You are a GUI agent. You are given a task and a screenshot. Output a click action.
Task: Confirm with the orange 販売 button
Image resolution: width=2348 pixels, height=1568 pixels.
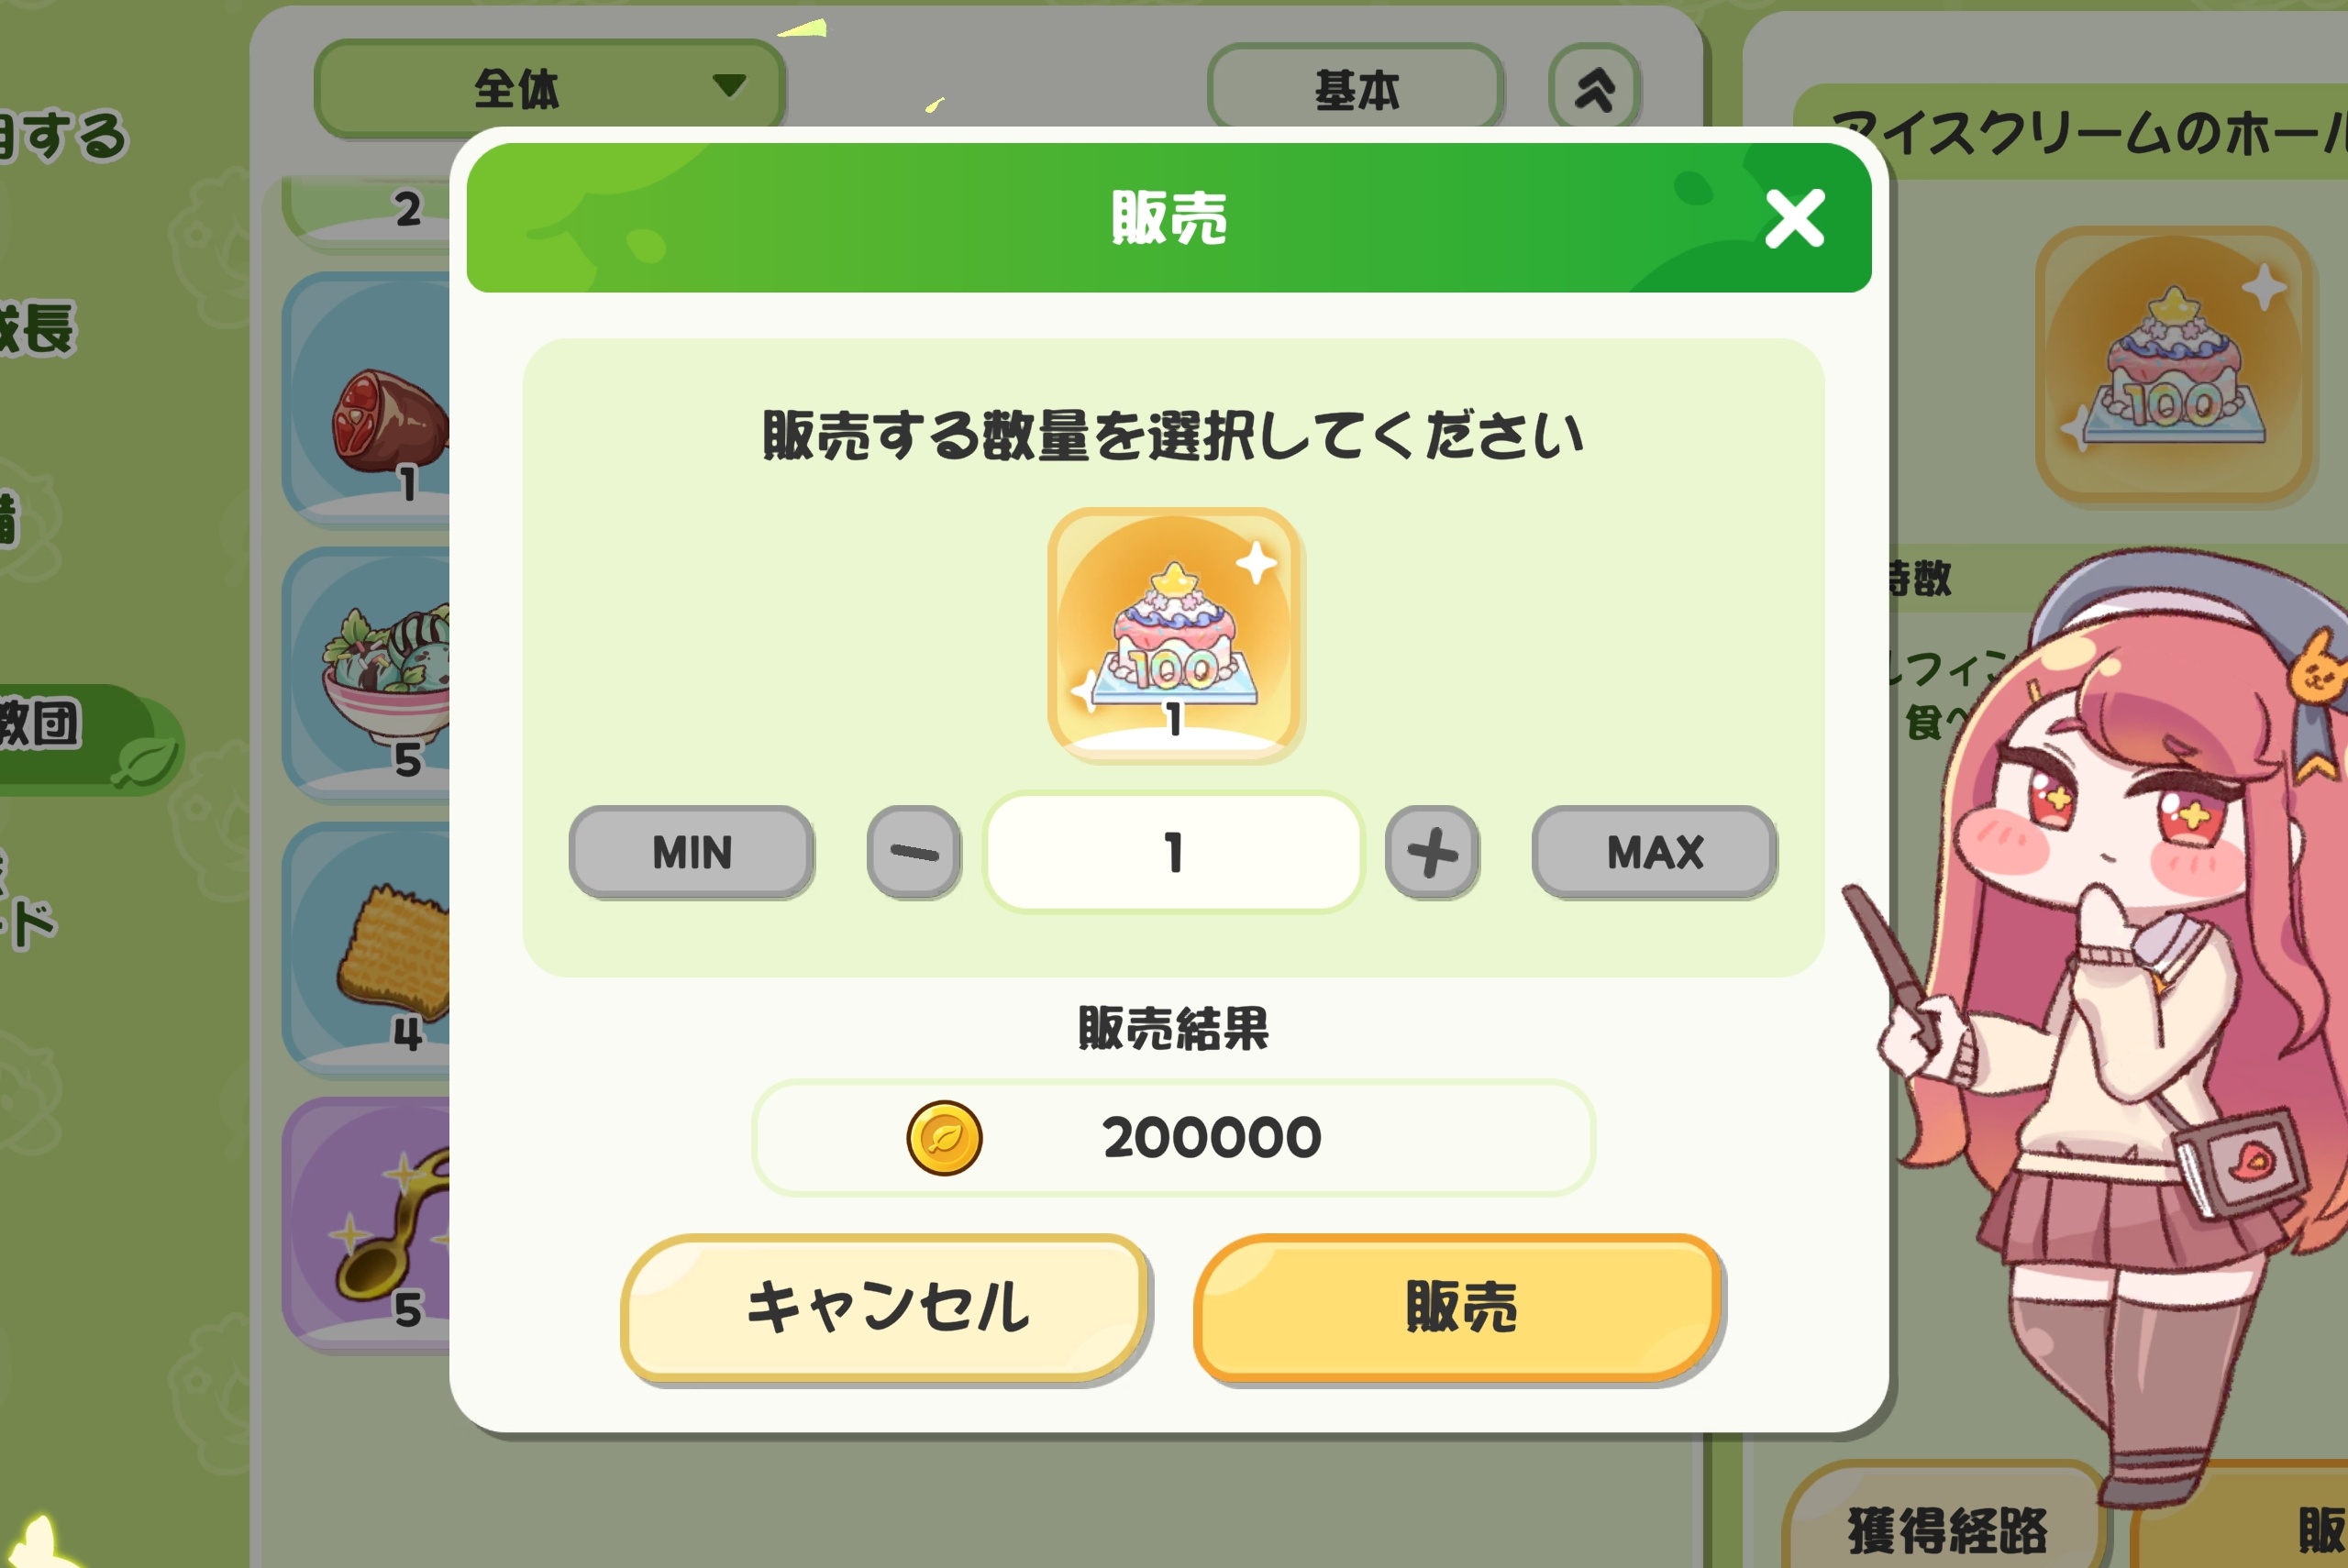(1459, 1307)
